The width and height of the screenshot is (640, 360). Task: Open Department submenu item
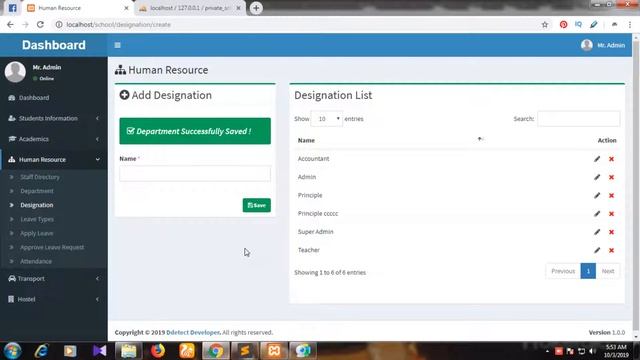tap(37, 191)
